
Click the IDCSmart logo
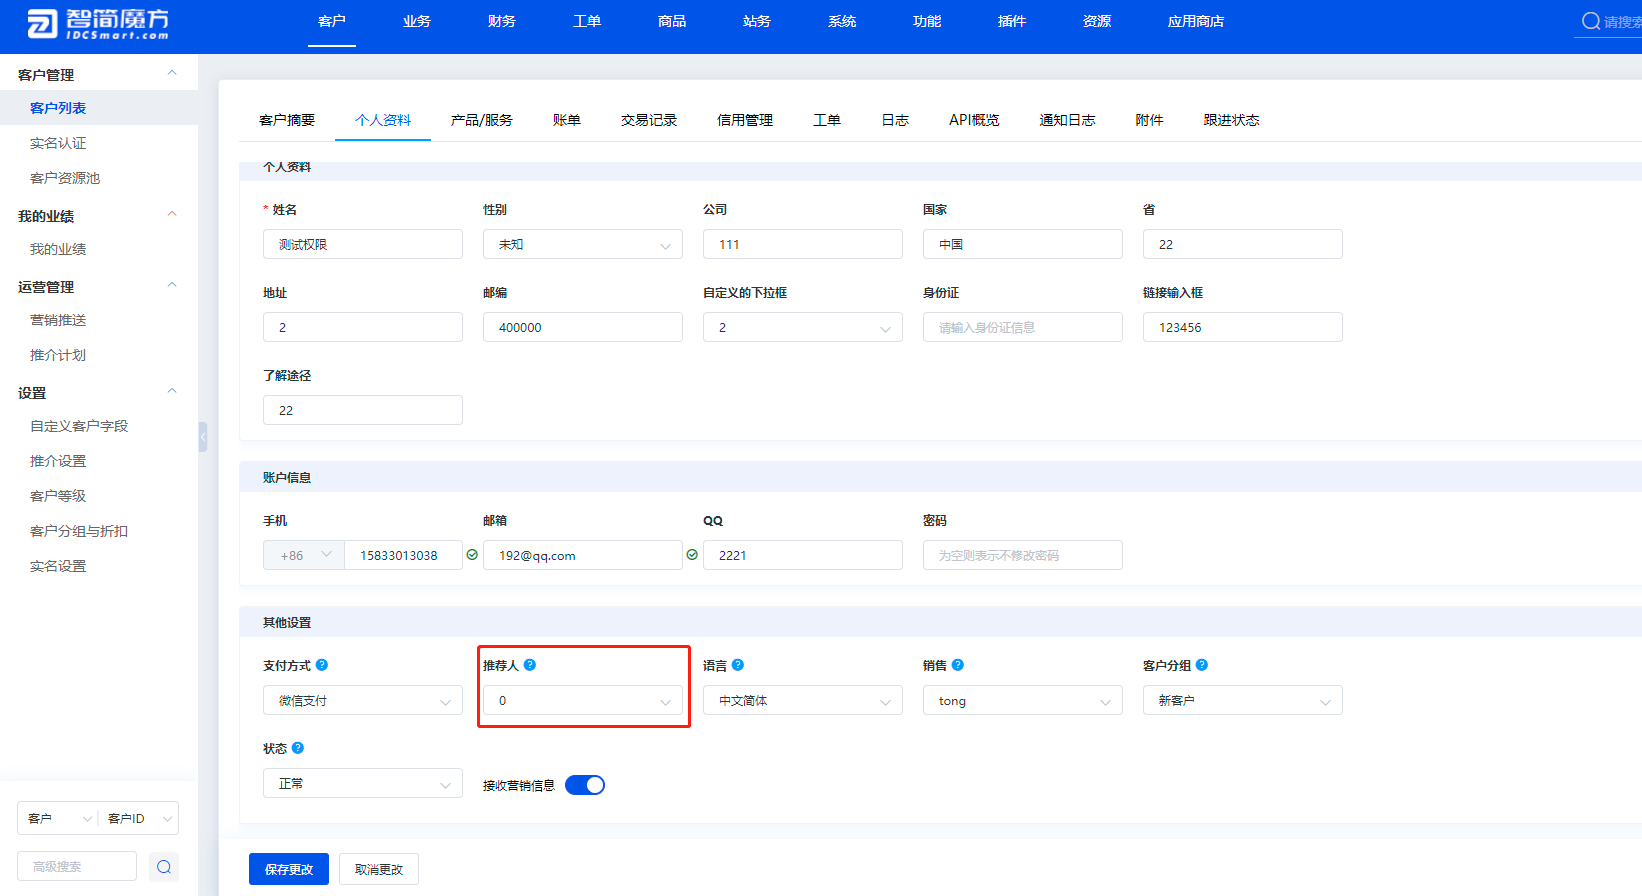click(98, 23)
